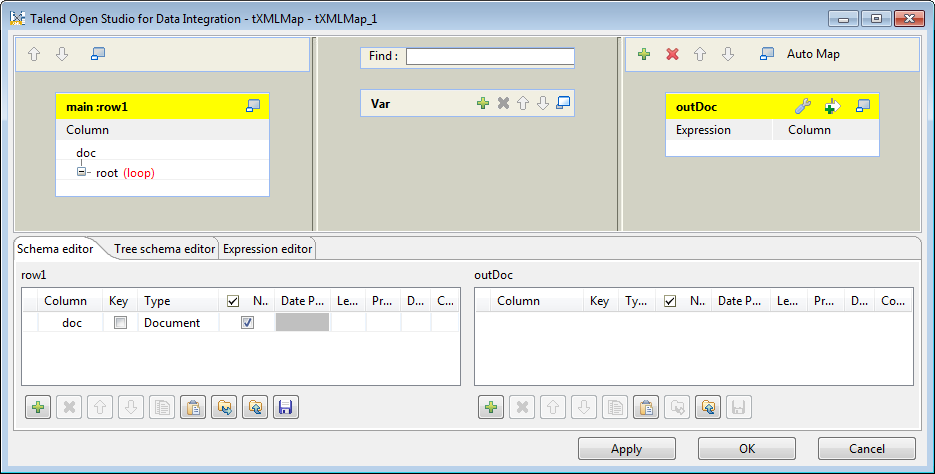Minimize all input tables icon
The height and width of the screenshot is (474, 935).
point(98,54)
